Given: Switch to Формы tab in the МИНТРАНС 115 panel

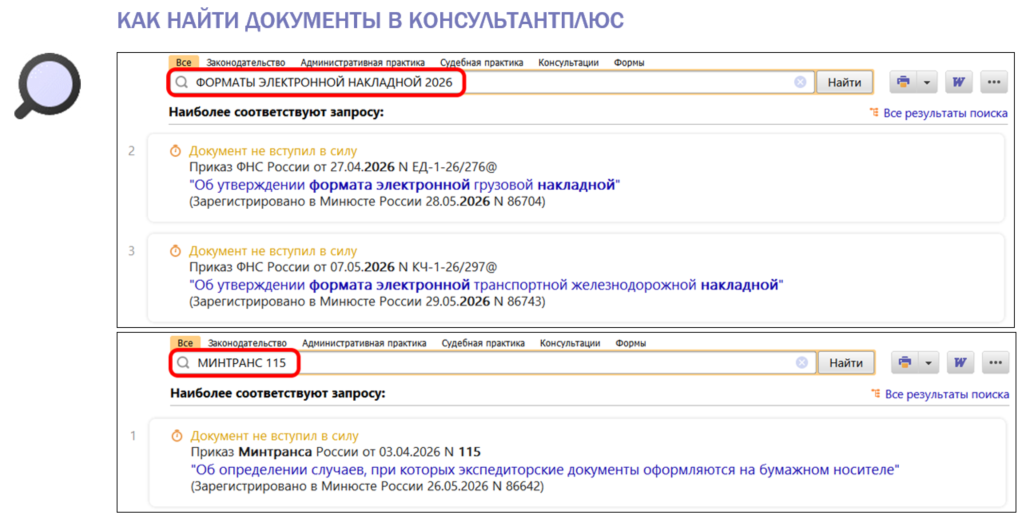Looking at the screenshot, I should tap(630, 343).
